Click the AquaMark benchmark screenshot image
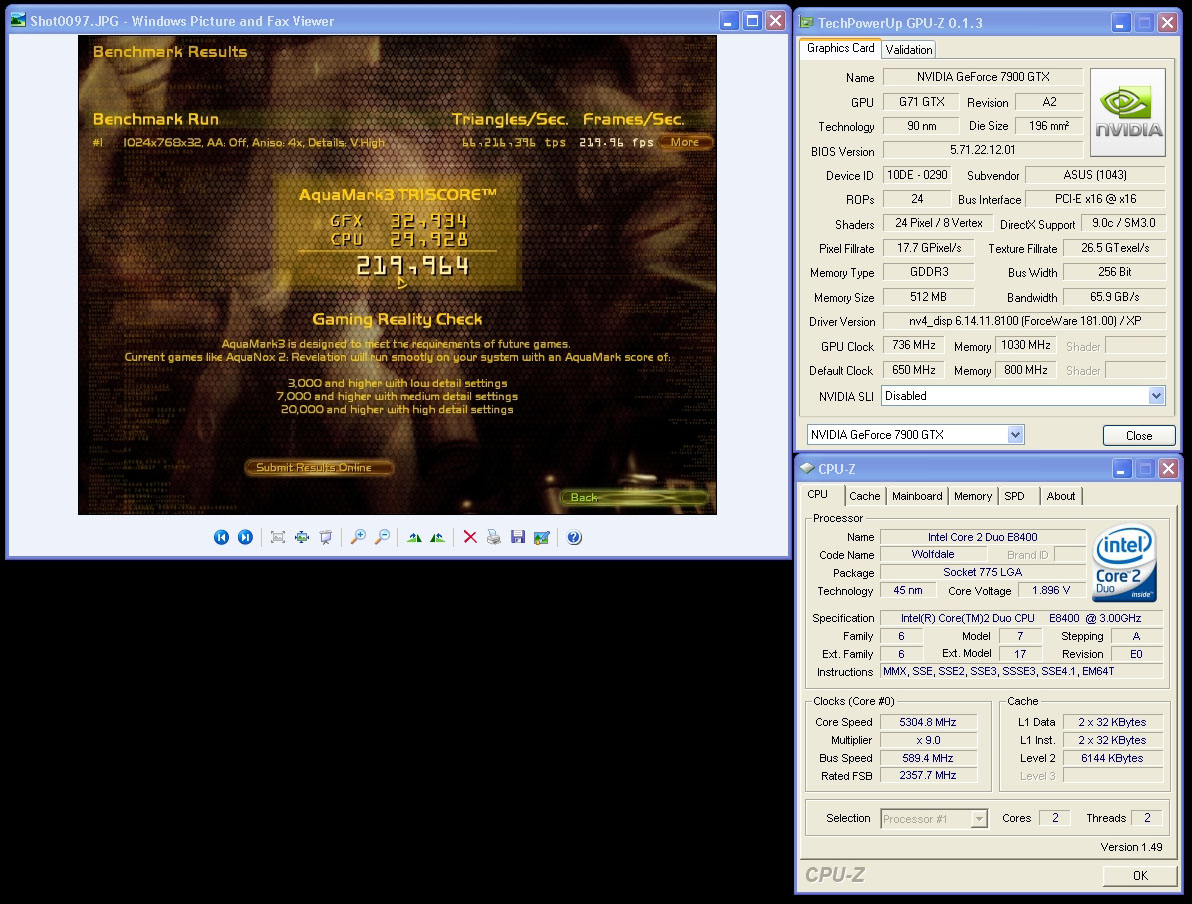Image resolution: width=1192 pixels, height=904 pixels. pos(397,275)
